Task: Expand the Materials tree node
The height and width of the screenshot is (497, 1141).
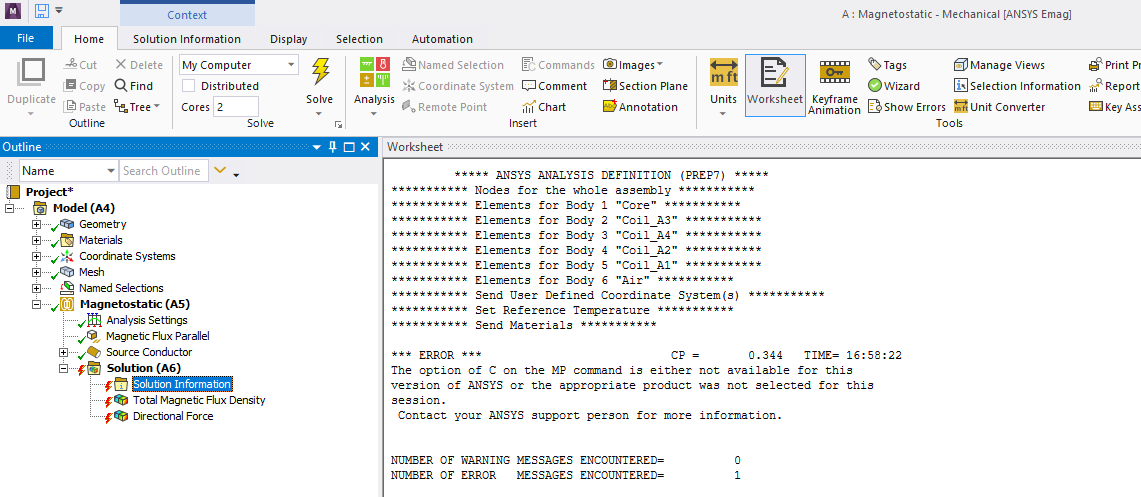Action: tap(36, 240)
